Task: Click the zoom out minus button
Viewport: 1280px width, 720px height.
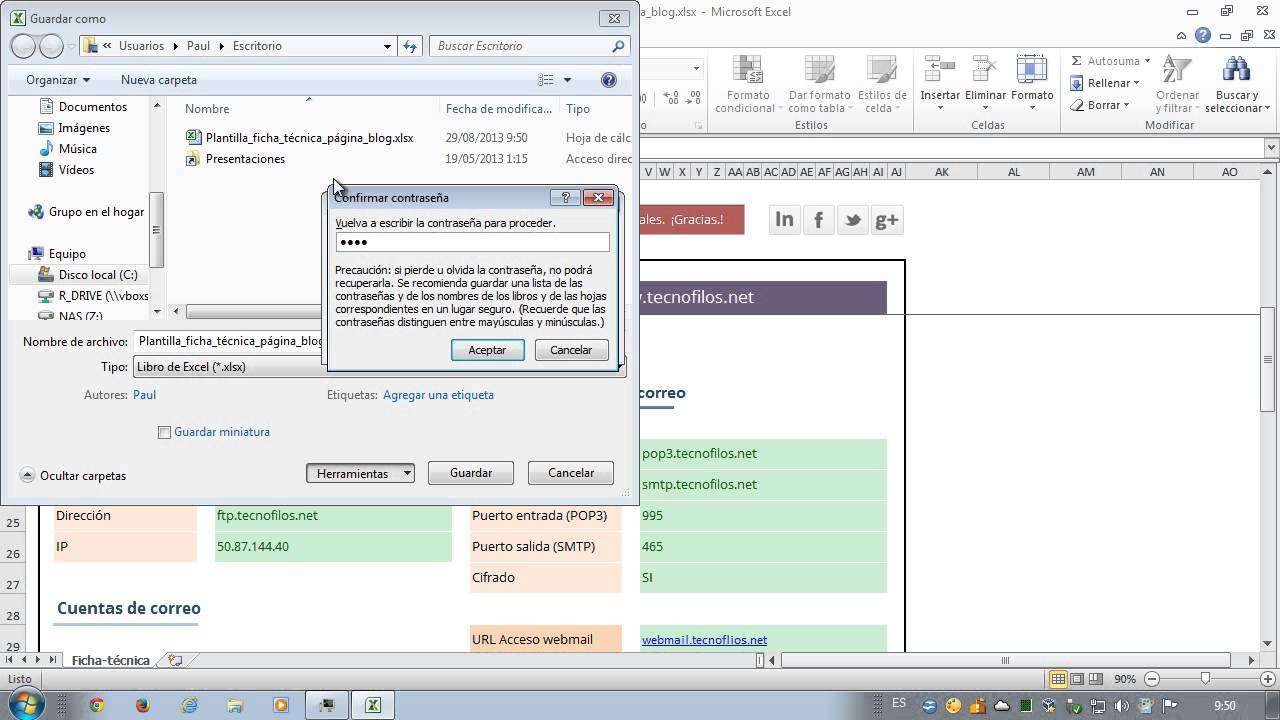Action: 1150,679
